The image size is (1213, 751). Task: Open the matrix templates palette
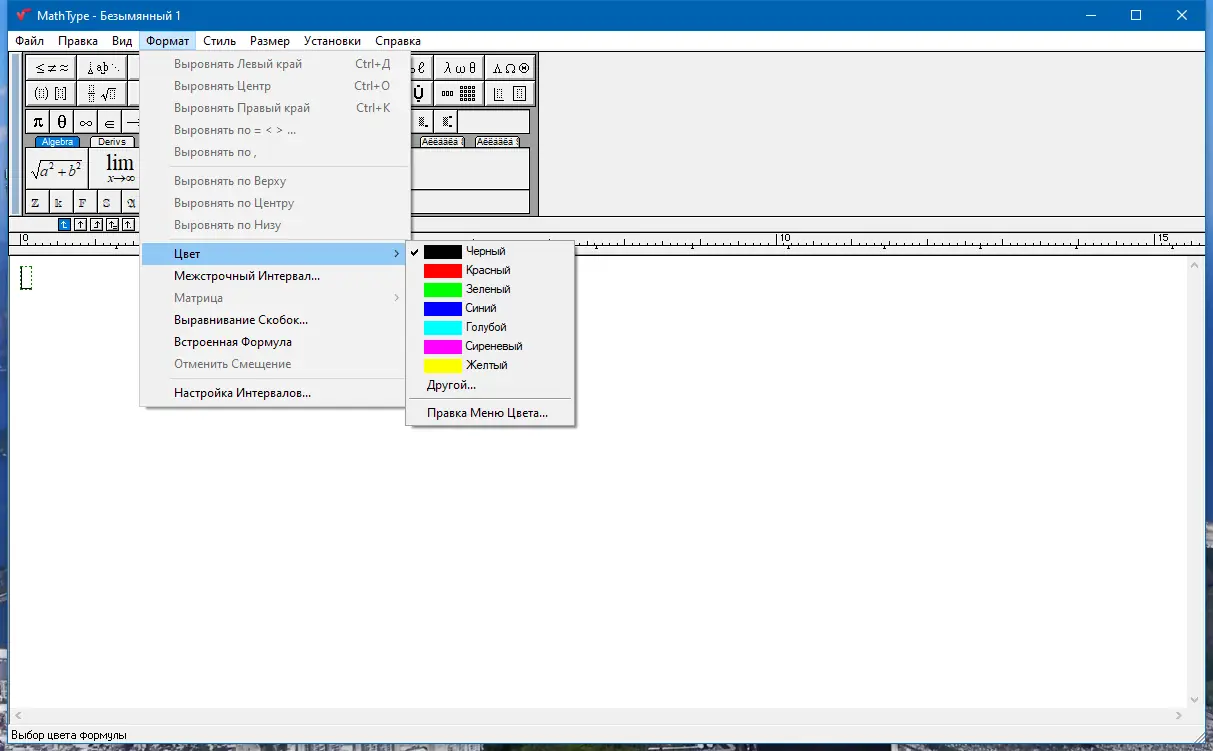click(460, 94)
